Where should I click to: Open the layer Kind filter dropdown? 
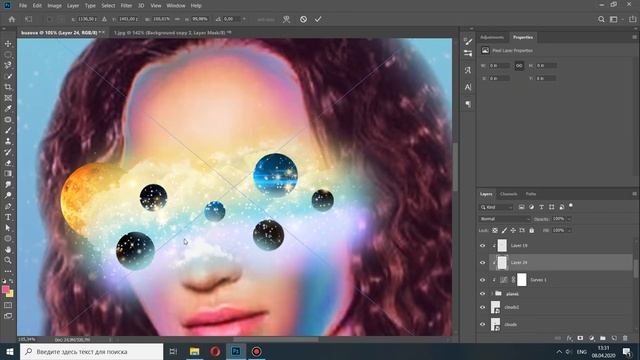pyautogui.click(x=496, y=207)
